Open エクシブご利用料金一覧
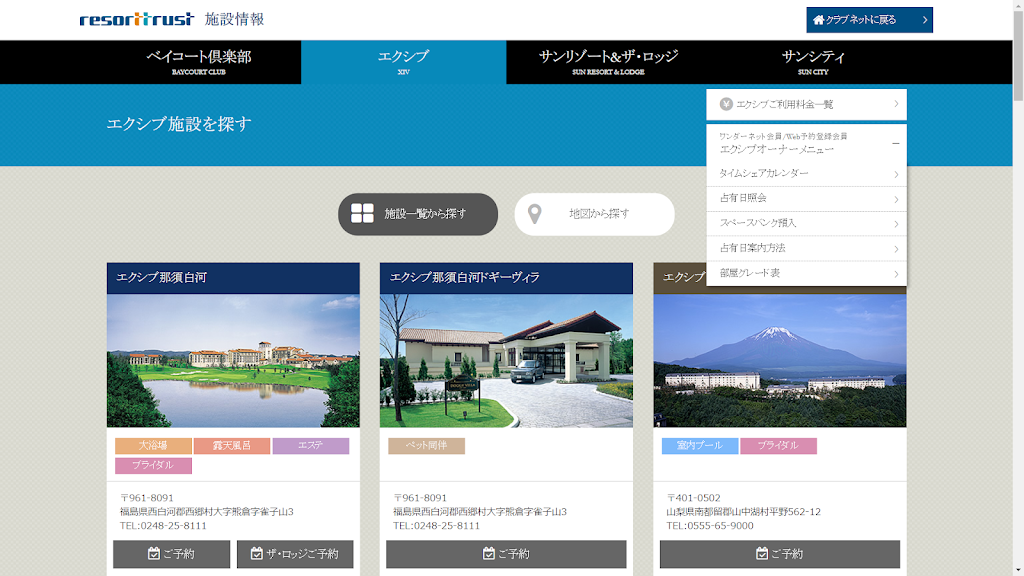The image size is (1024, 576). pyautogui.click(x=807, y=104)
